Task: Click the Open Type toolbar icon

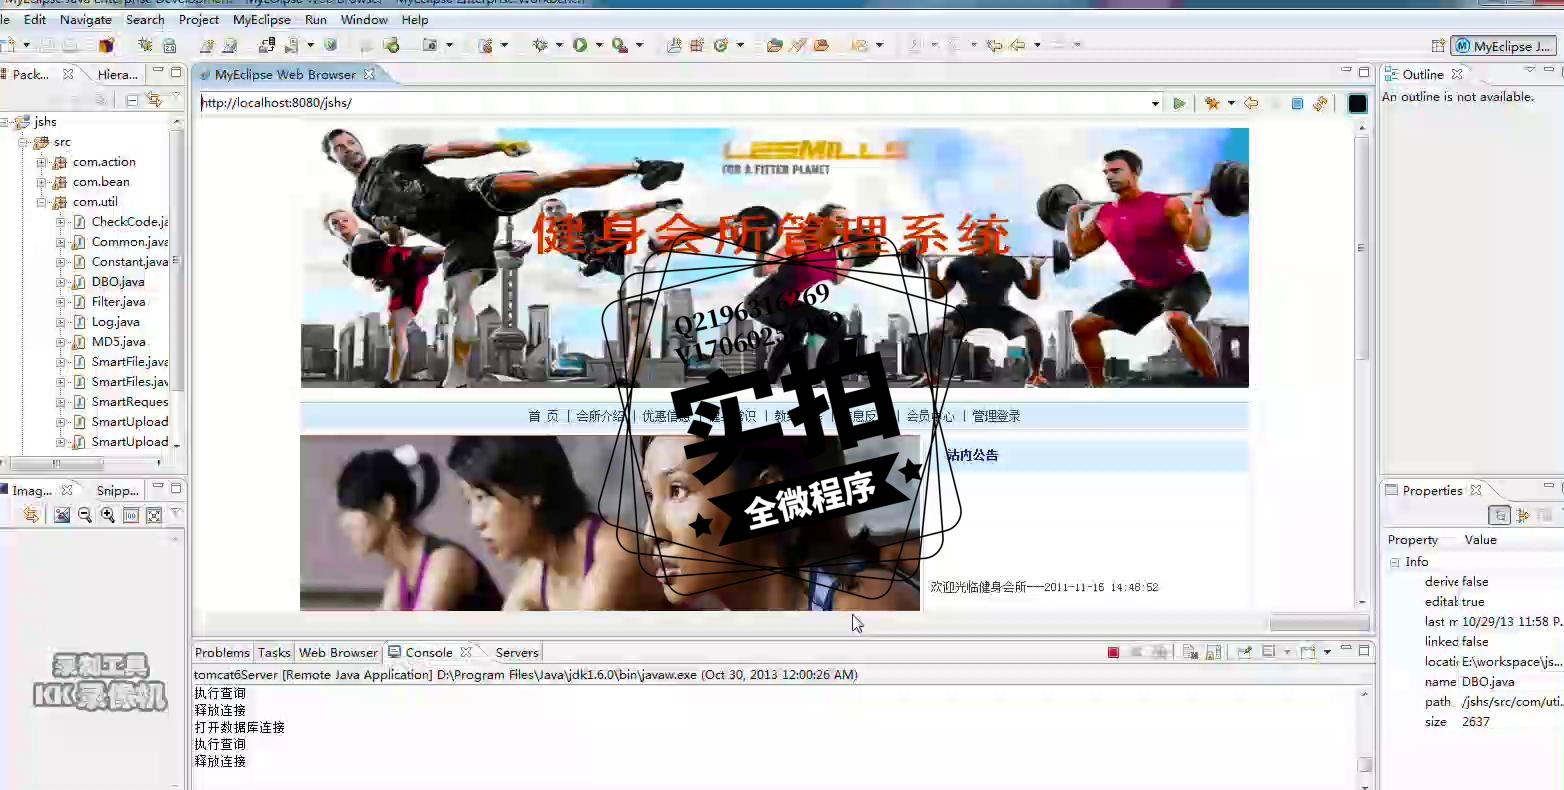Action: pos(774,45)
